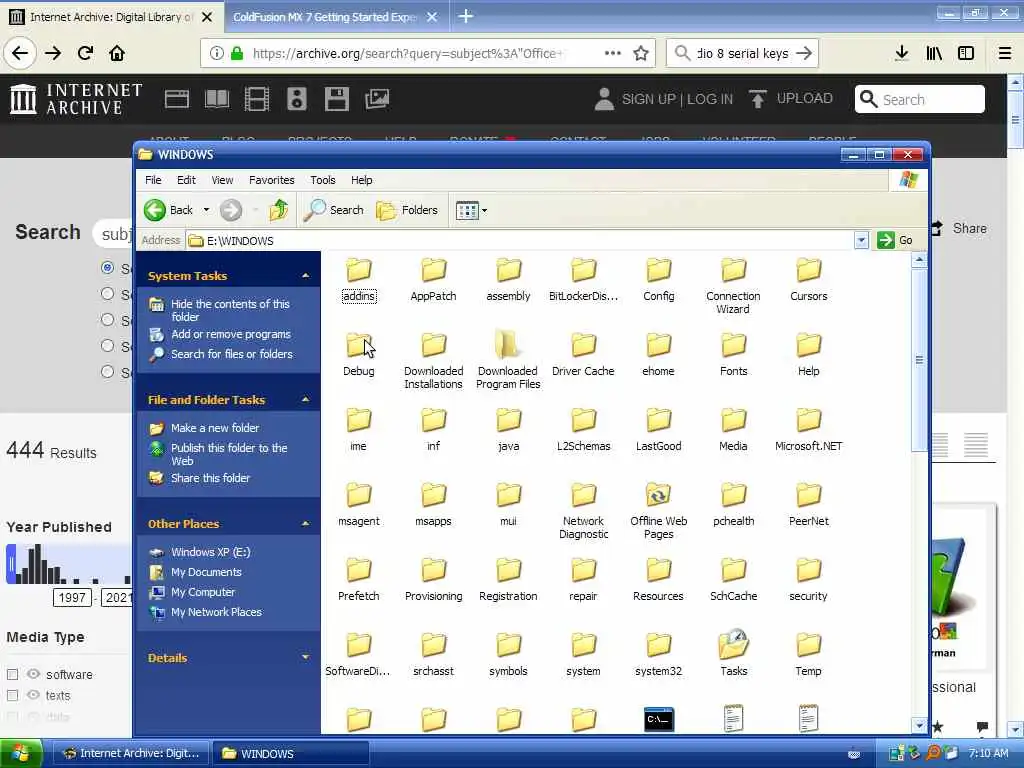Viewport: 1024px width, 768px height.
Task: Open Internet Archive software floppy icon
Action: 337,99
